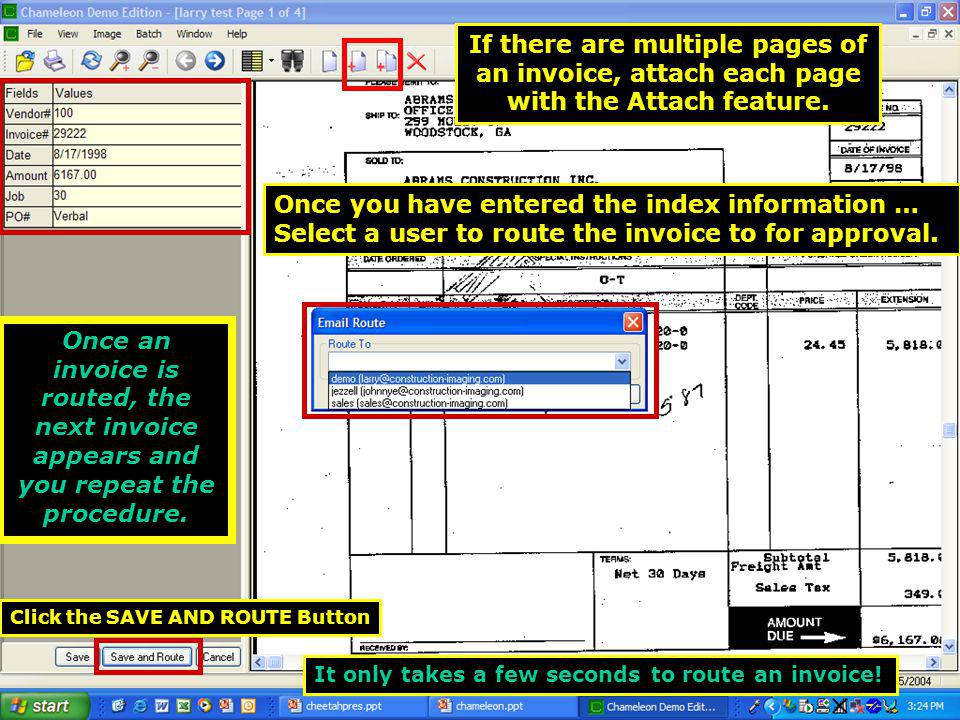The image size is (960, 720).
Task: Go to next page with blue forward arrow
Action: tap(214, 61)
